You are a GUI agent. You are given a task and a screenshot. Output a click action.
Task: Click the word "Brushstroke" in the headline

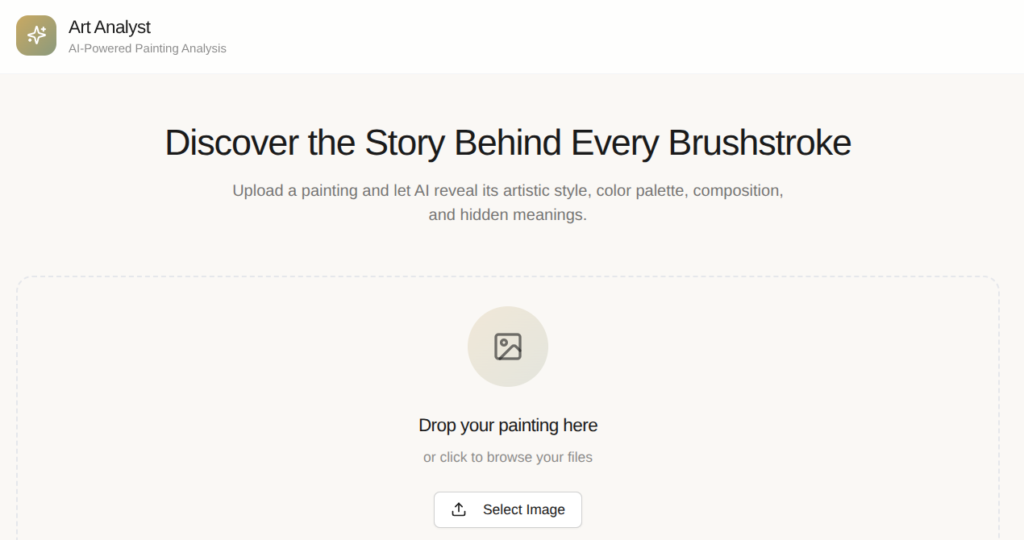759,143
